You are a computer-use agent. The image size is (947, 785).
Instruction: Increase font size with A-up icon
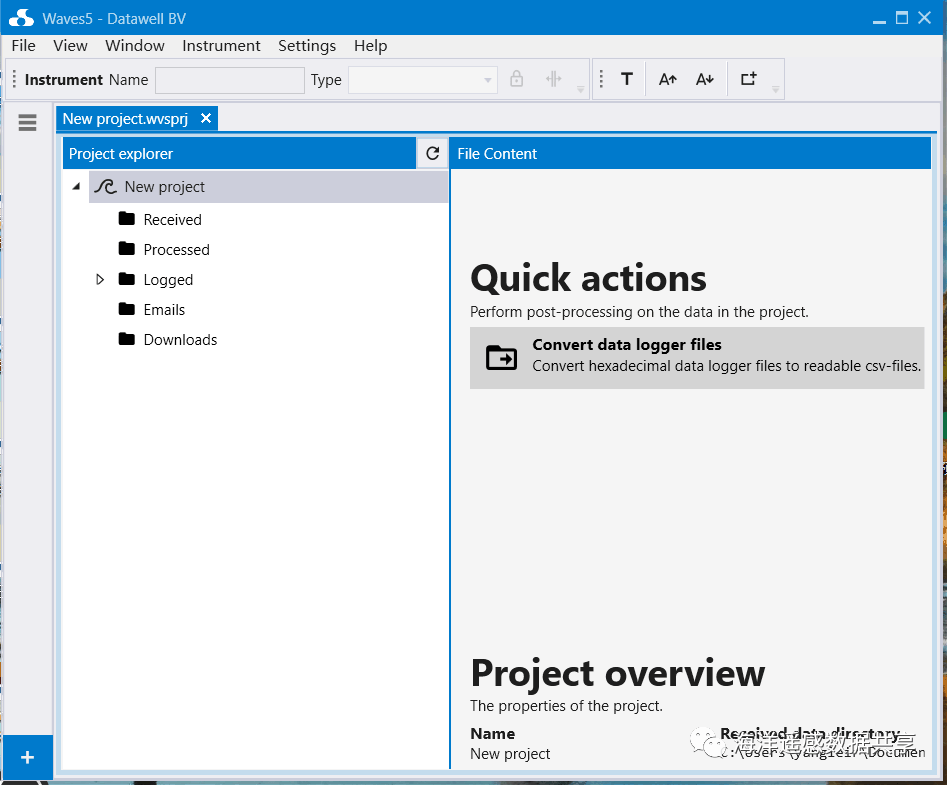668,80
